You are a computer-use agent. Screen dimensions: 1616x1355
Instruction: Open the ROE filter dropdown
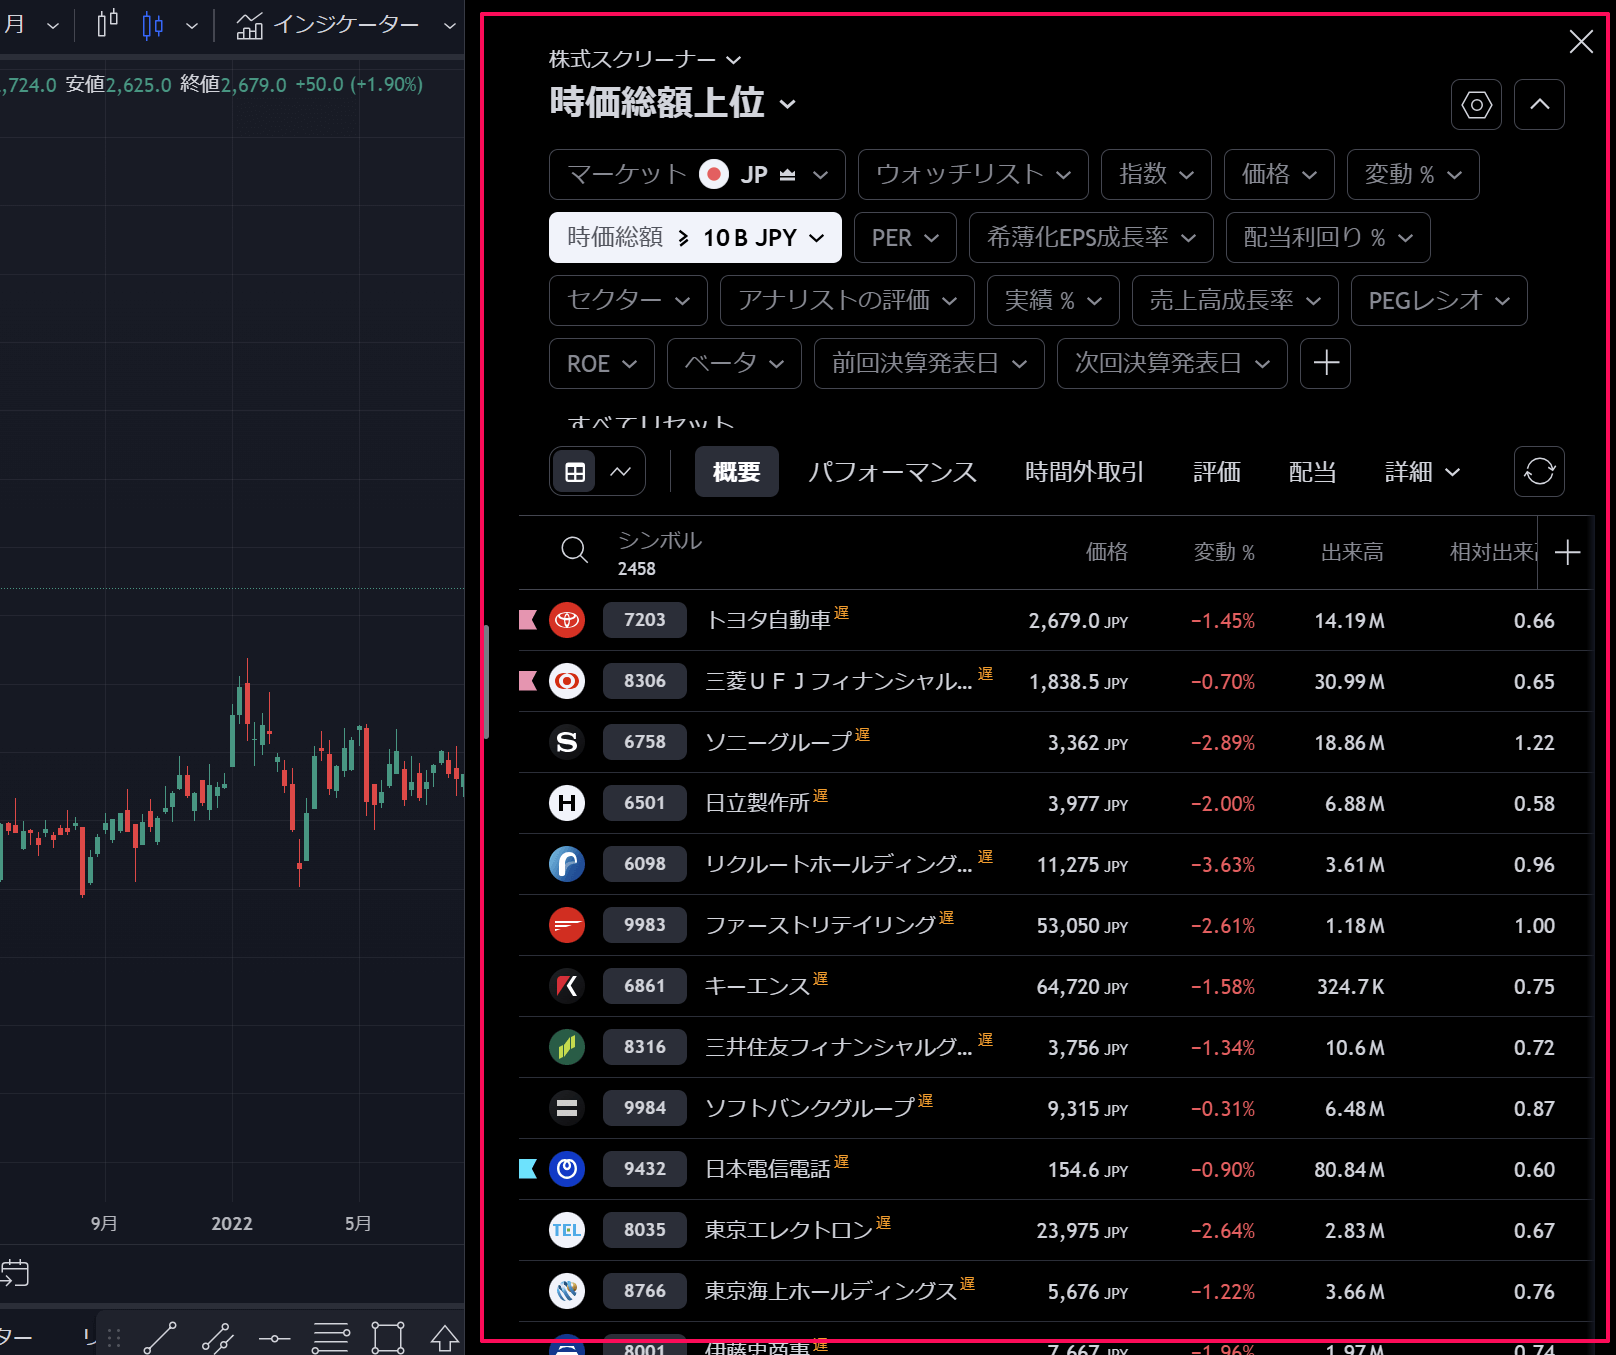click(601, 364)
